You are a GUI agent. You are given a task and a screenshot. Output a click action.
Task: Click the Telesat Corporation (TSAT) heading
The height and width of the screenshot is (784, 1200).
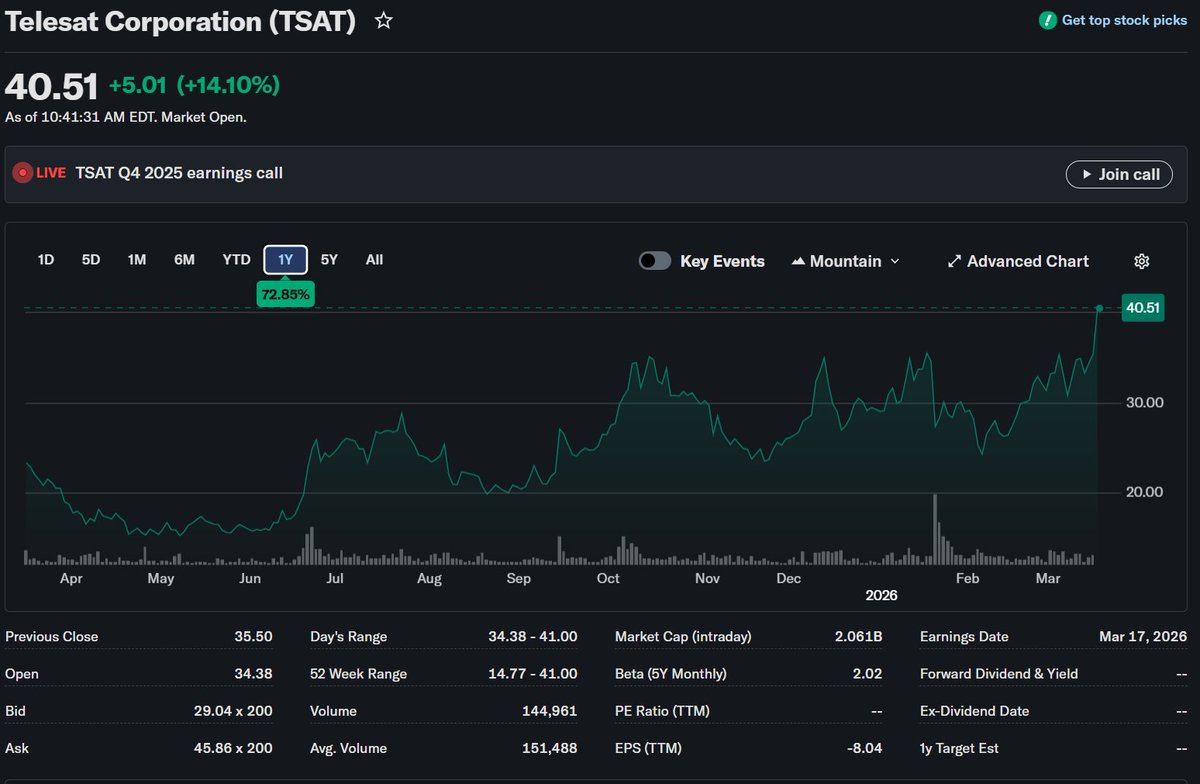pos(181,22)
